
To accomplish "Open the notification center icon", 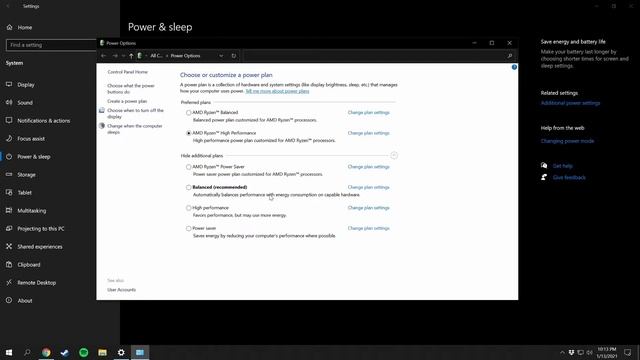I will (x=628, y=352).
